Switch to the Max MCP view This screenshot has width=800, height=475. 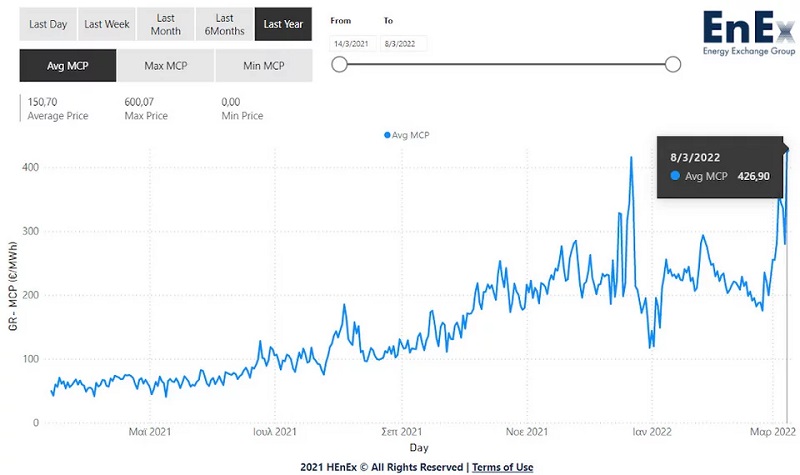(166, 65)
